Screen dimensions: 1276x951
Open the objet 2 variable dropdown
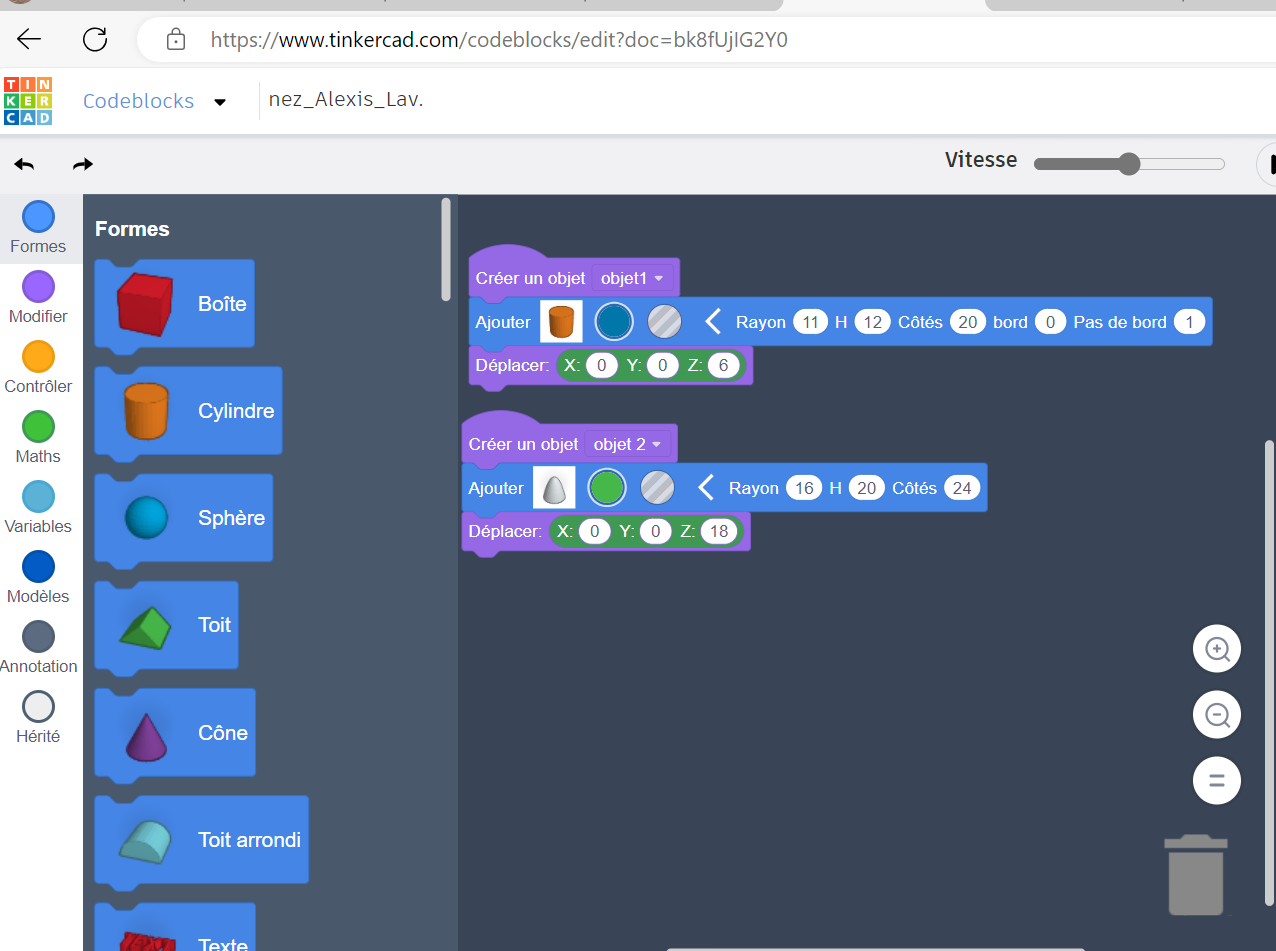click(627, 444)
